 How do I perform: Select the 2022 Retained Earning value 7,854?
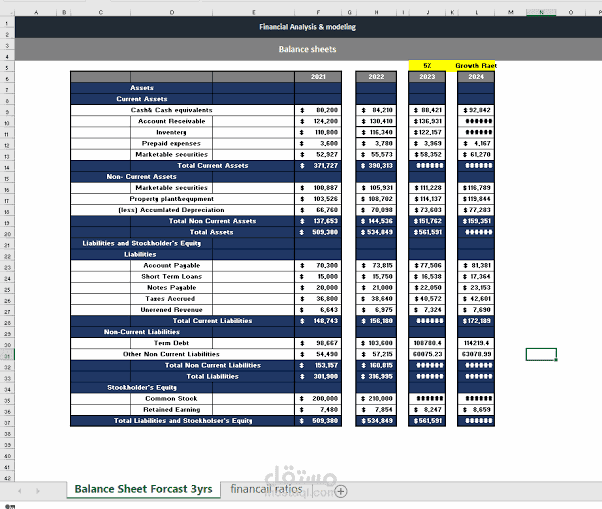pyautogui.click(x=376, y=410)
